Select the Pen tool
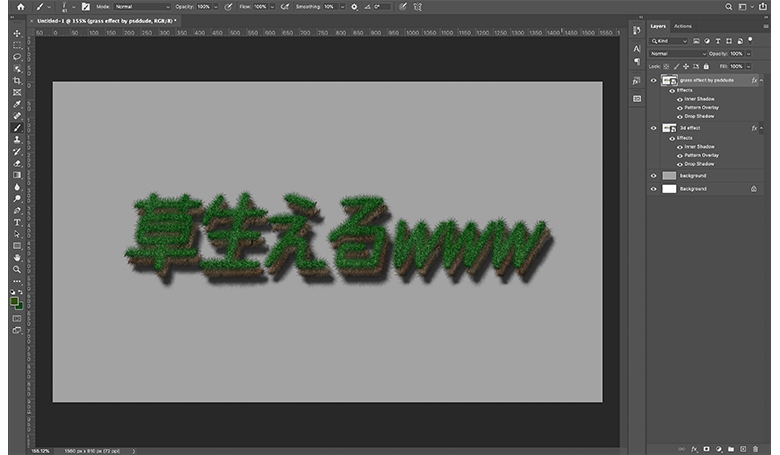The image size is (780, 455). (x=17, y=210)
